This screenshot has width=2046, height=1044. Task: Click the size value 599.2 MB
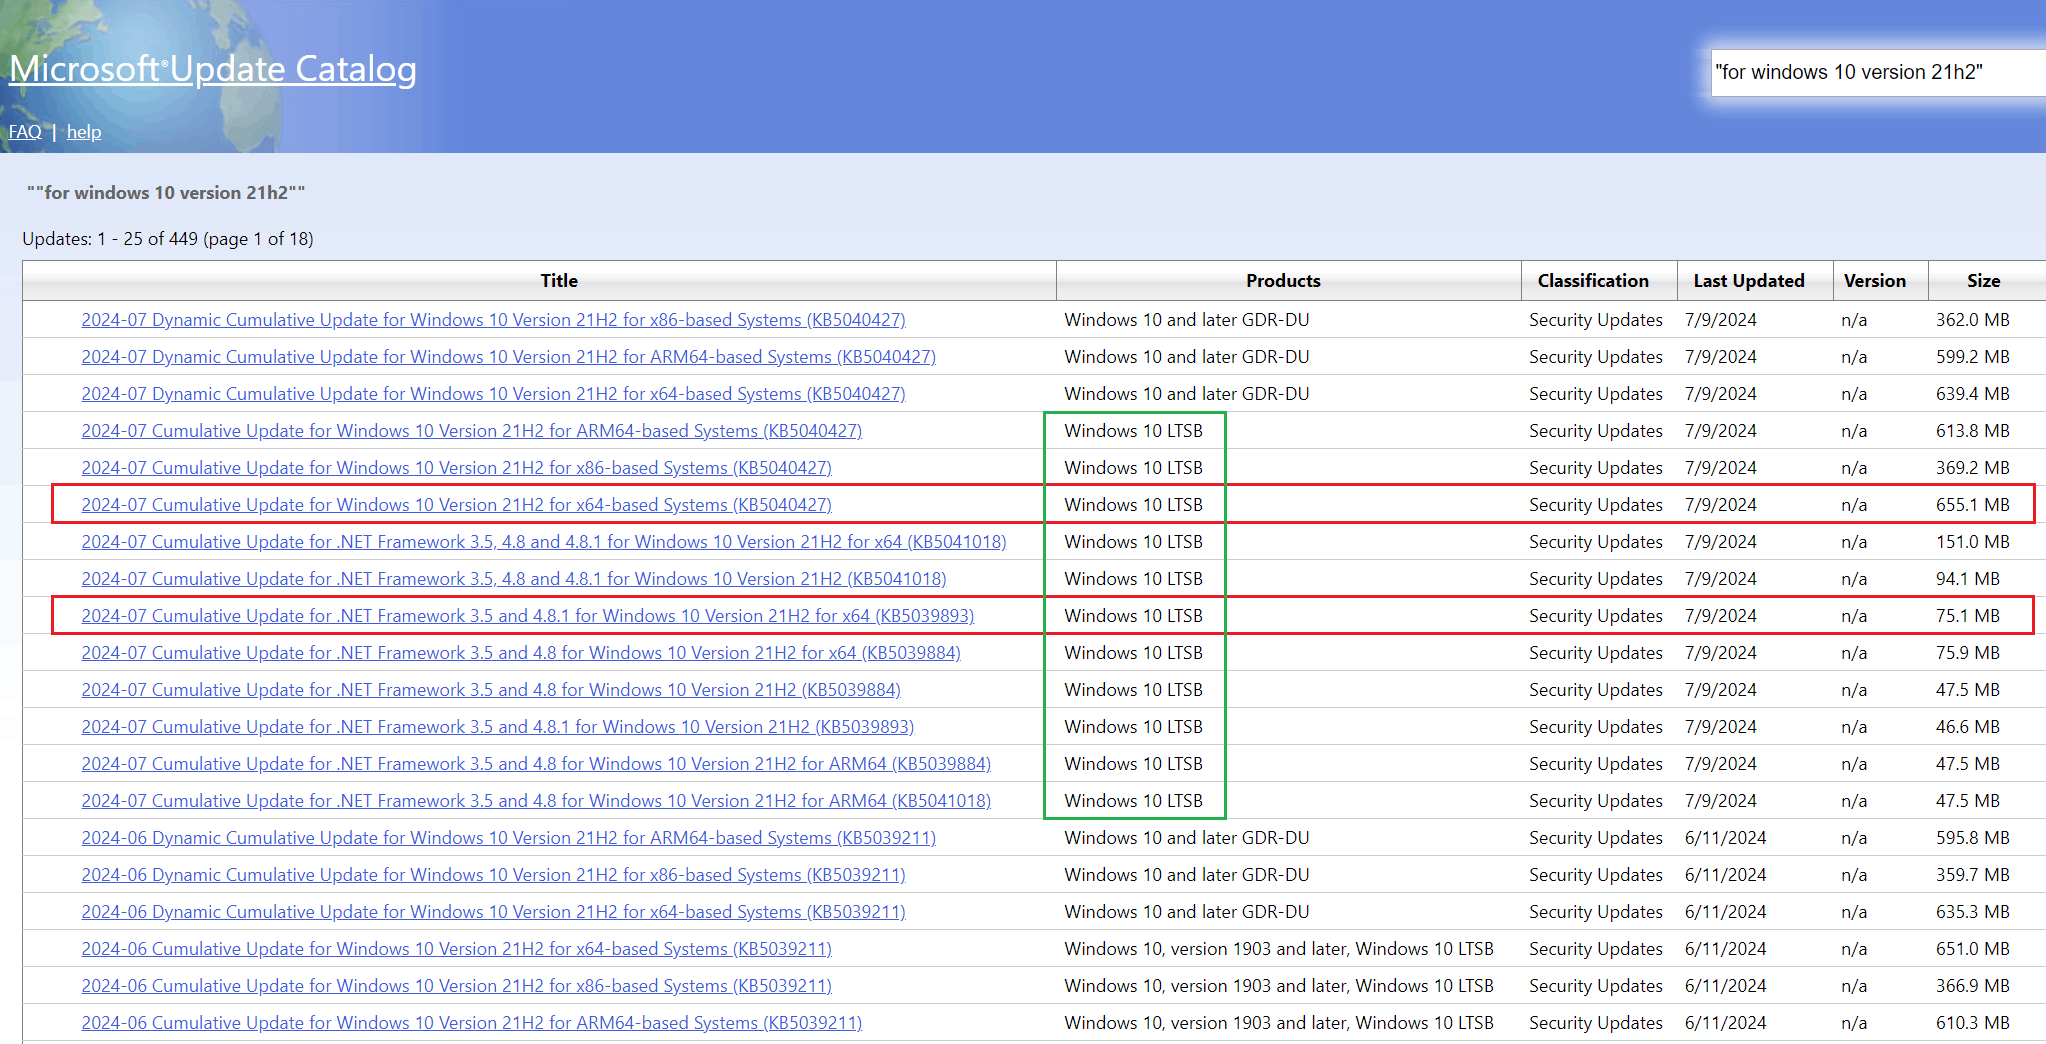(x=1972, y=357)
